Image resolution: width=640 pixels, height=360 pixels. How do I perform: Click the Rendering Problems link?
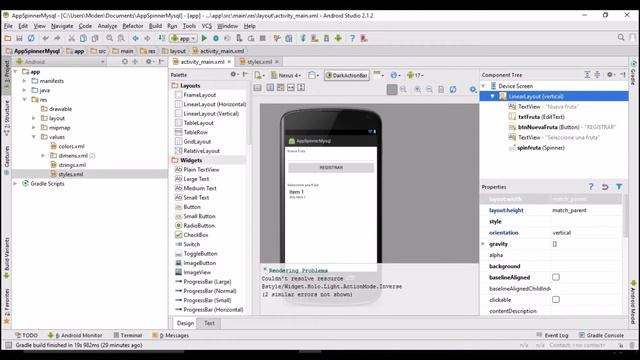[298, 270]
